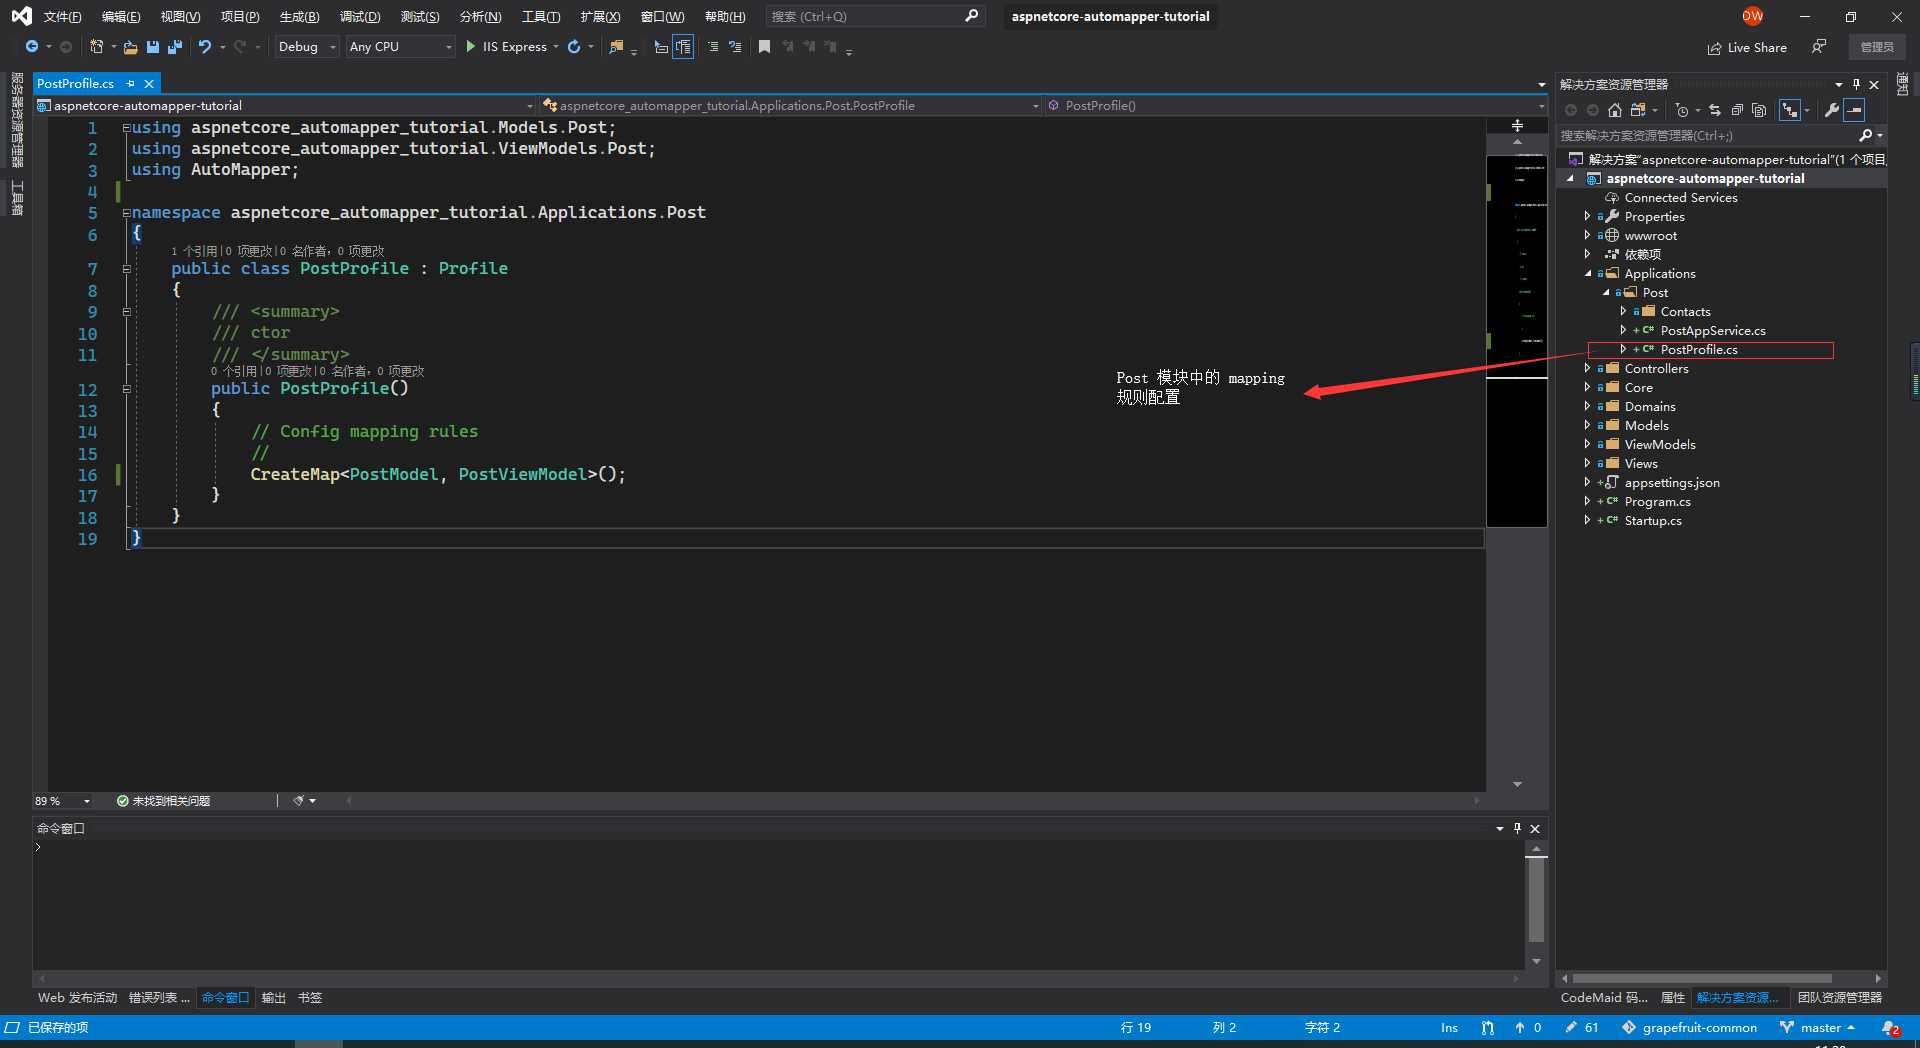Screen dimensions: 1920x1048
Task: Collapse the Applications folder node
Action: (1587, 274)
